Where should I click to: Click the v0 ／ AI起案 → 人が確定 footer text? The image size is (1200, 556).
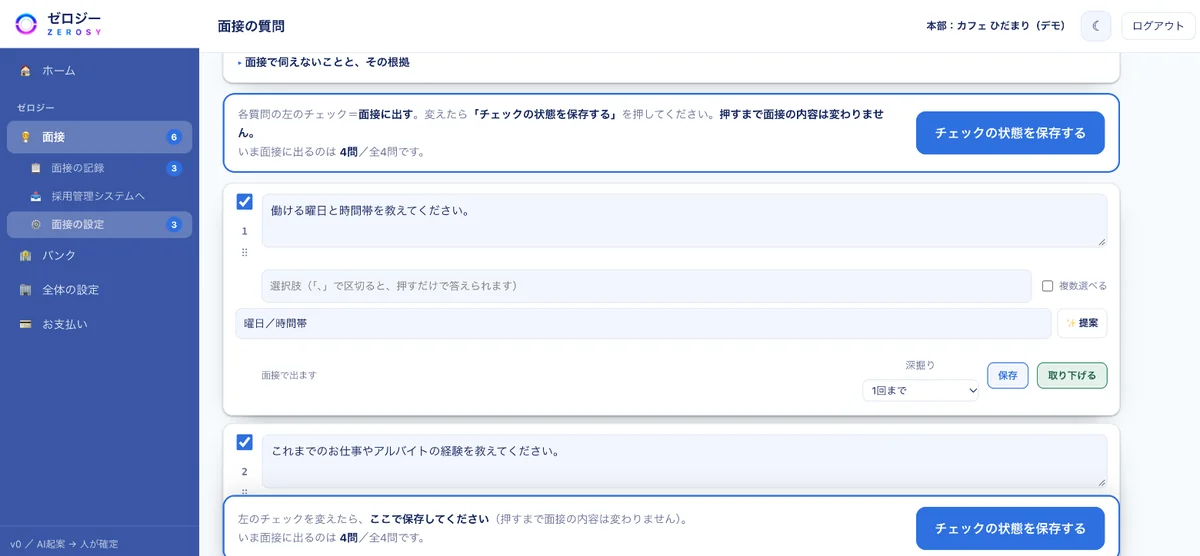[x=64, y=544]
